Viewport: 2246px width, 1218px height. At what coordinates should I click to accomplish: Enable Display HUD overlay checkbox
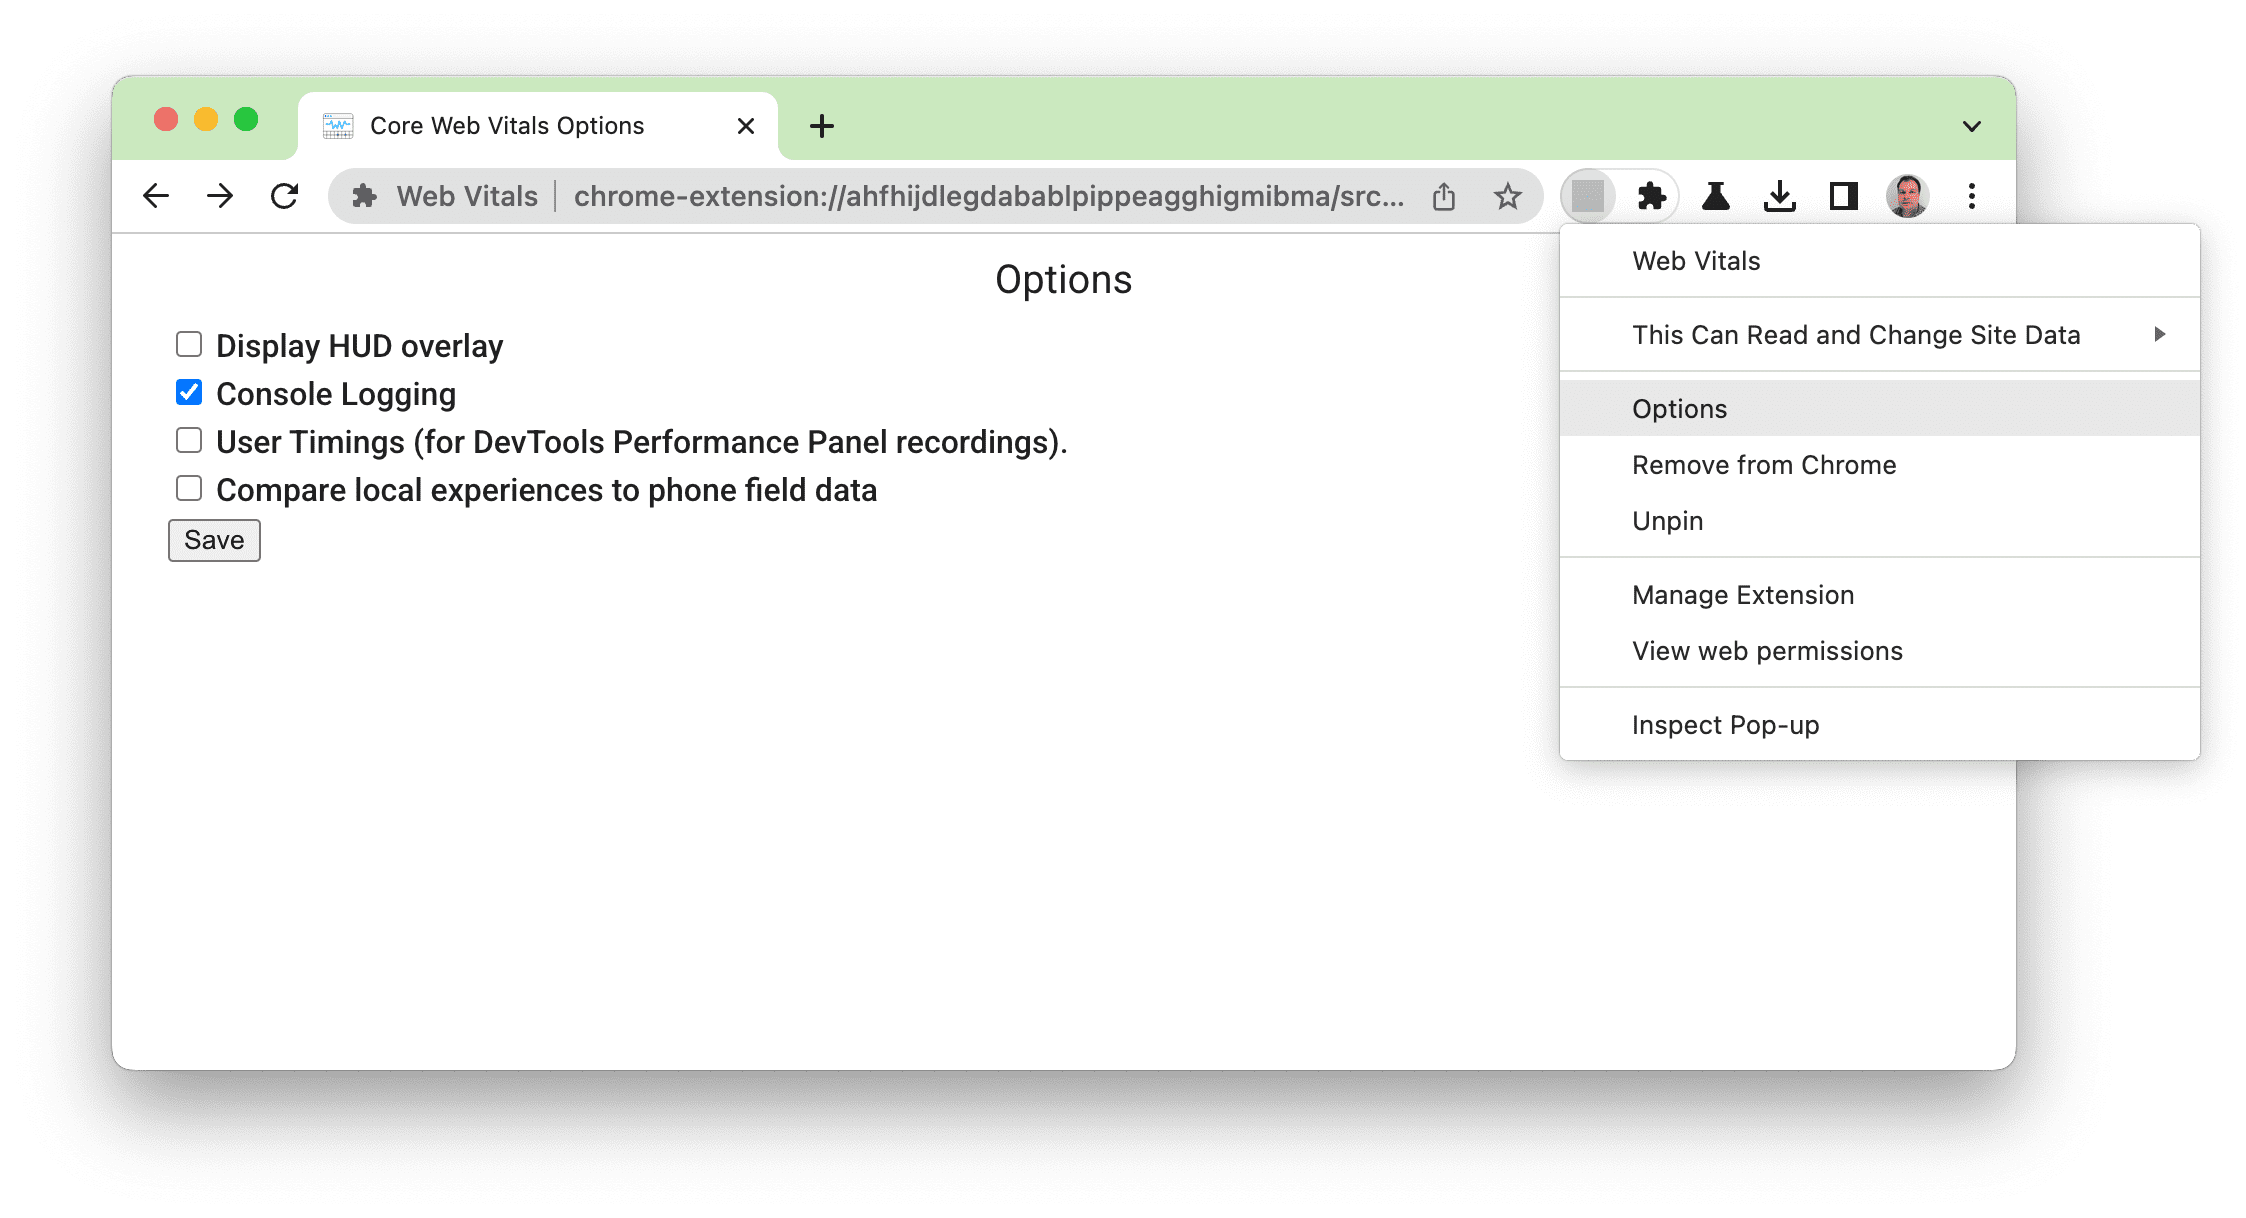[189, 345]
